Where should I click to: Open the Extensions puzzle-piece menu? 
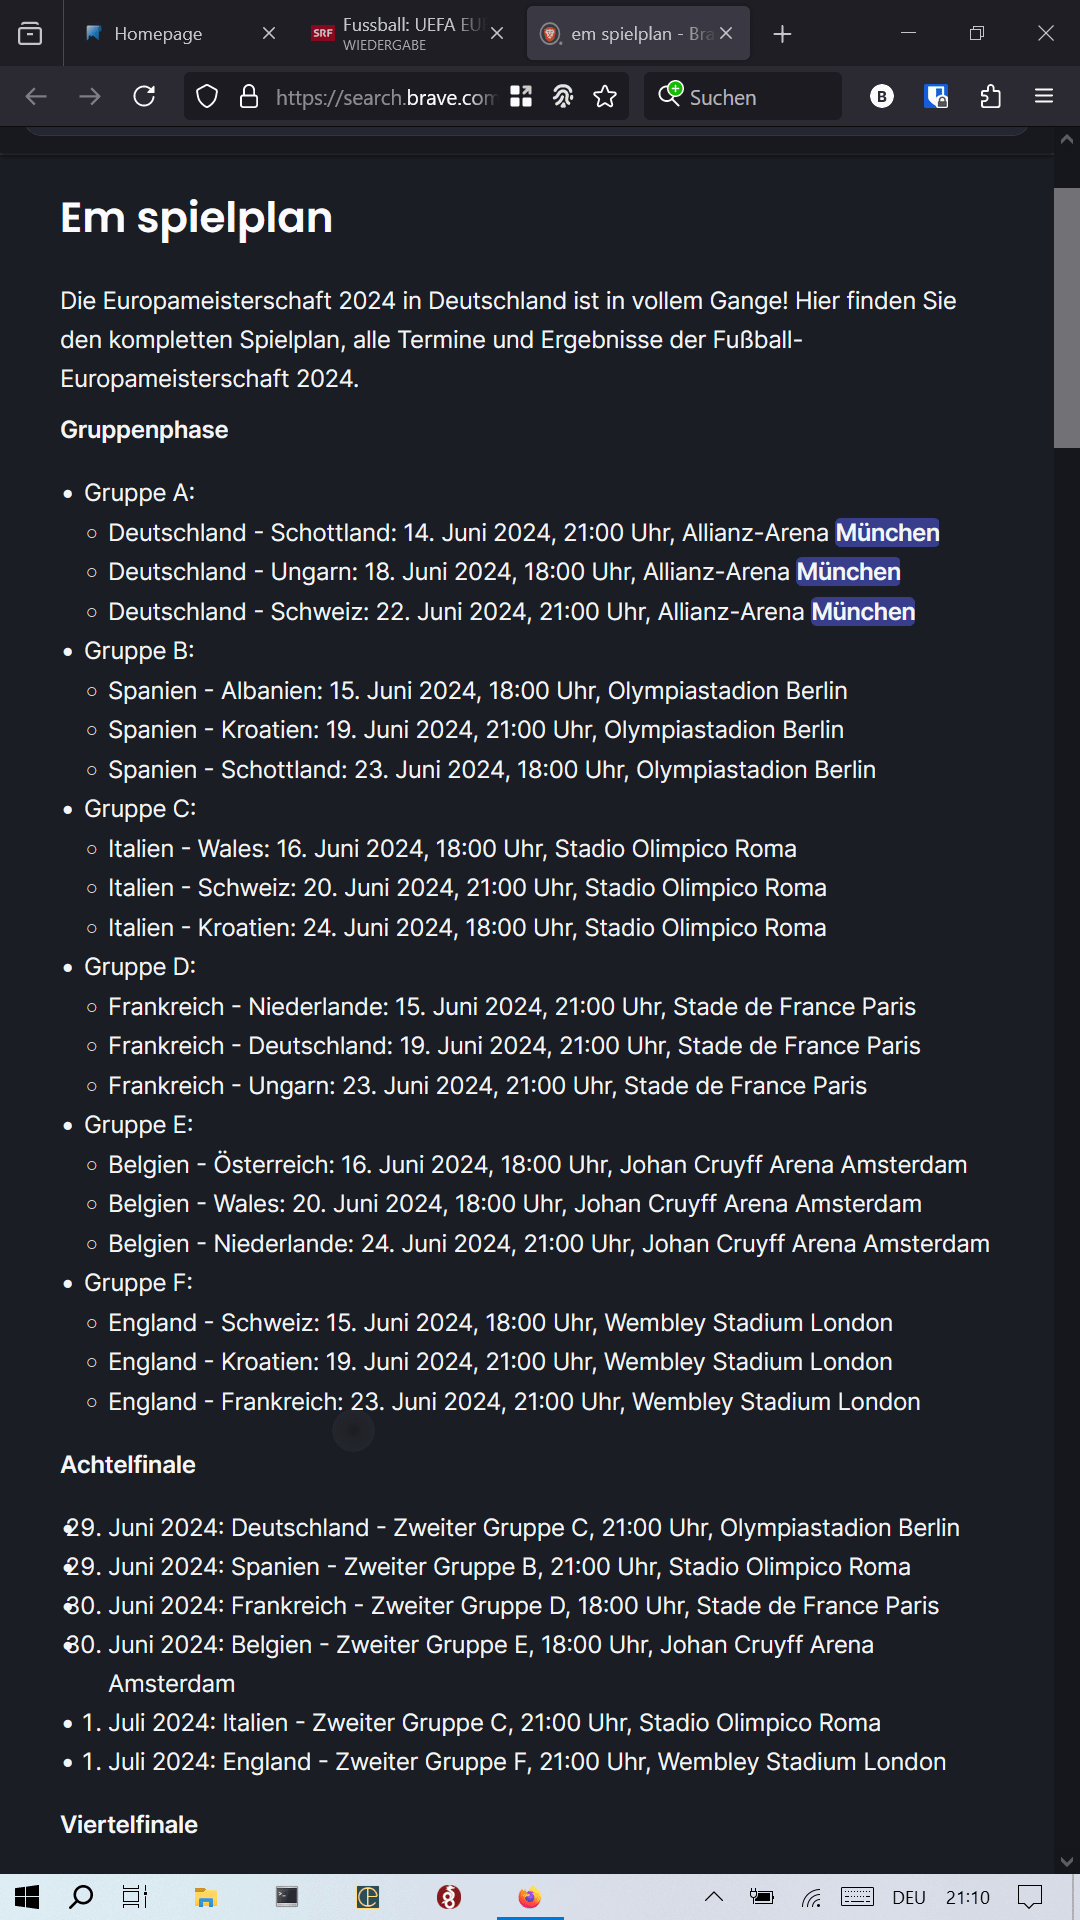pos(990,96)
